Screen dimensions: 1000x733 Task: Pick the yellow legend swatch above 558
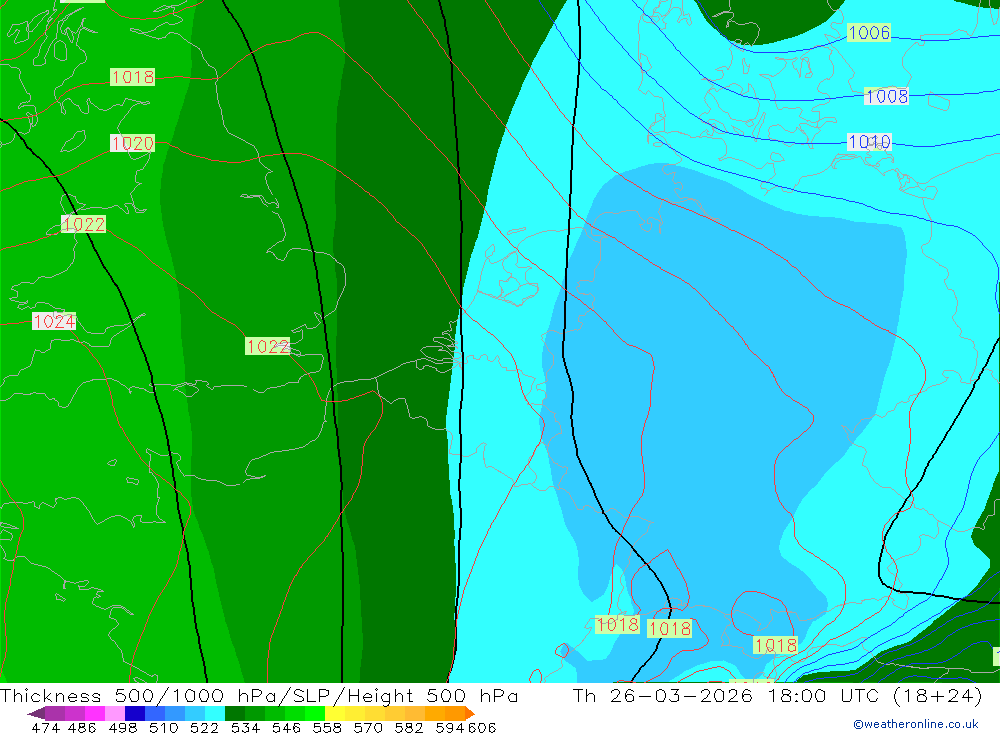[x=335, y=713]
